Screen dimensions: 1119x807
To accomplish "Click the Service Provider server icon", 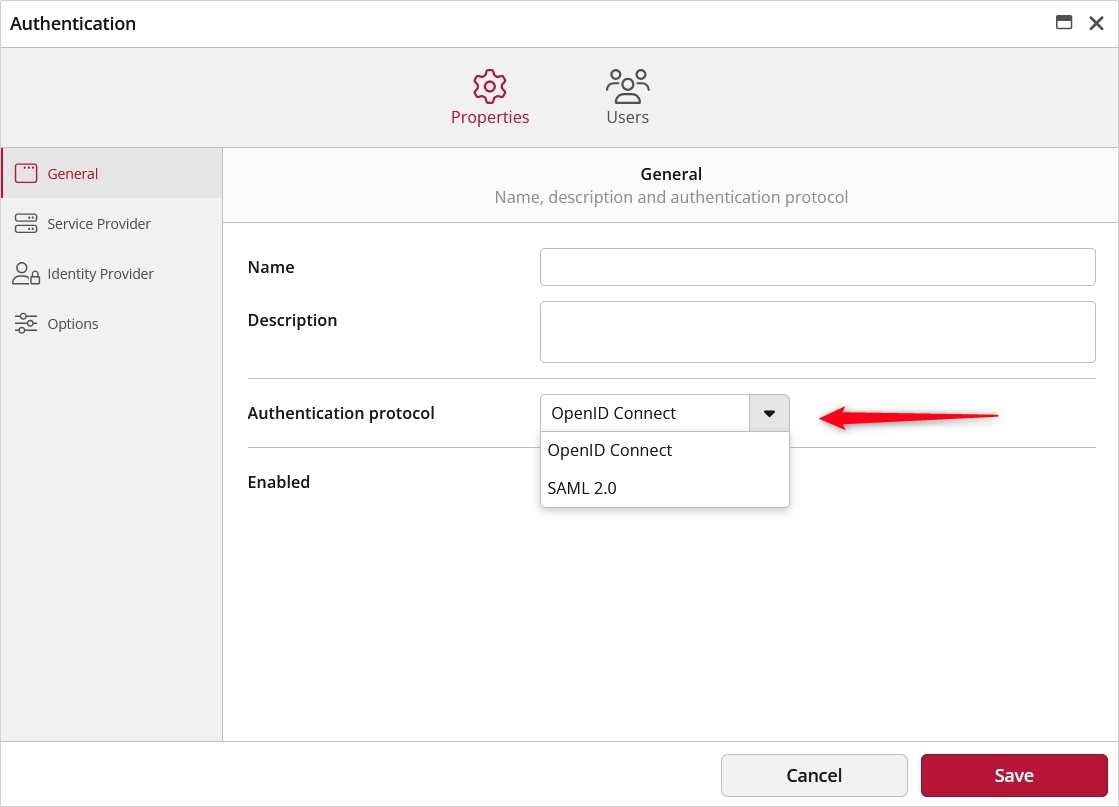I will click(x=27, y=223).
